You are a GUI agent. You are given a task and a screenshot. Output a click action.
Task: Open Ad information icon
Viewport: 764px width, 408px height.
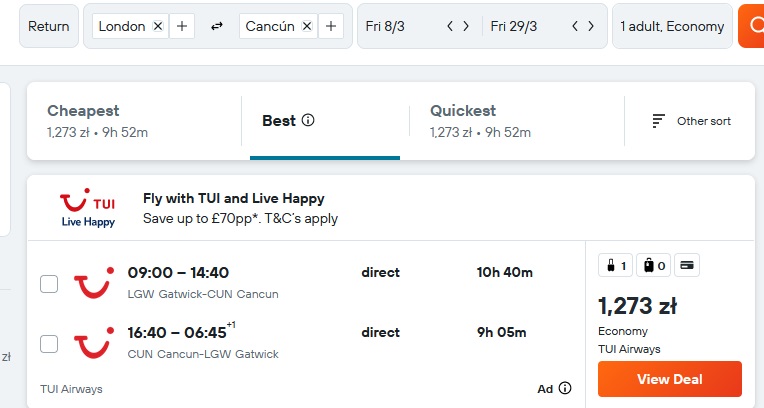coord(565,388)
